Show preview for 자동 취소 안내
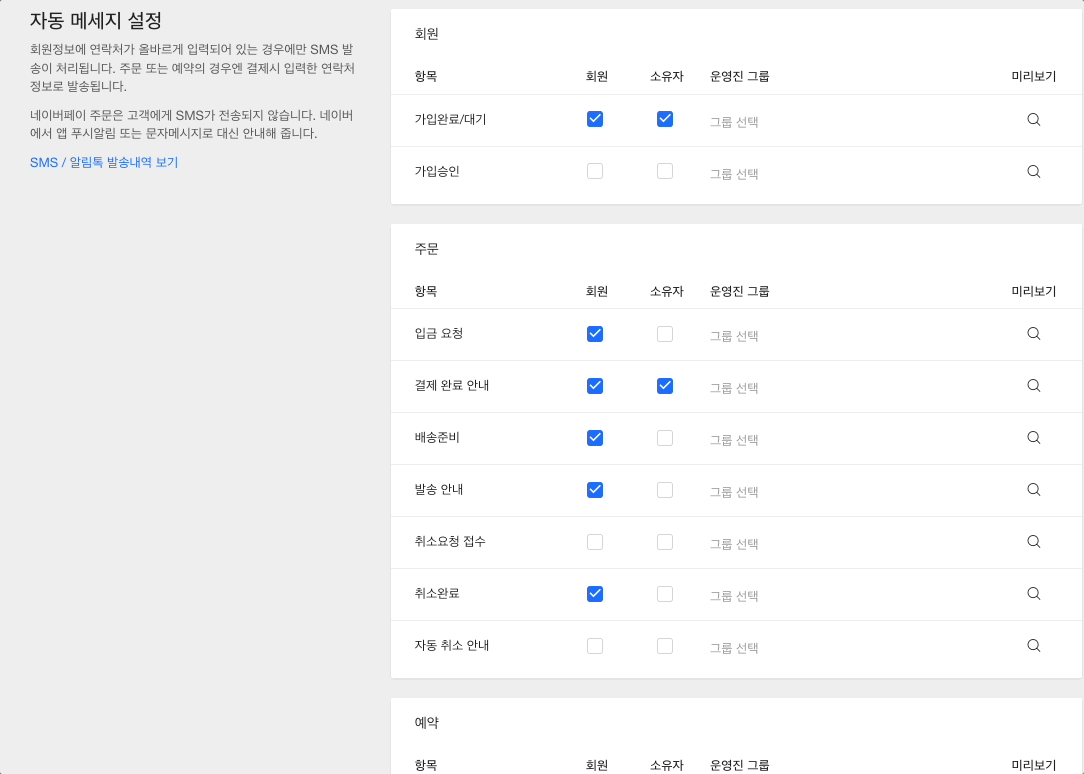Image resolution: width=1084 pixels, height=774 pixels. (1034, 645)
